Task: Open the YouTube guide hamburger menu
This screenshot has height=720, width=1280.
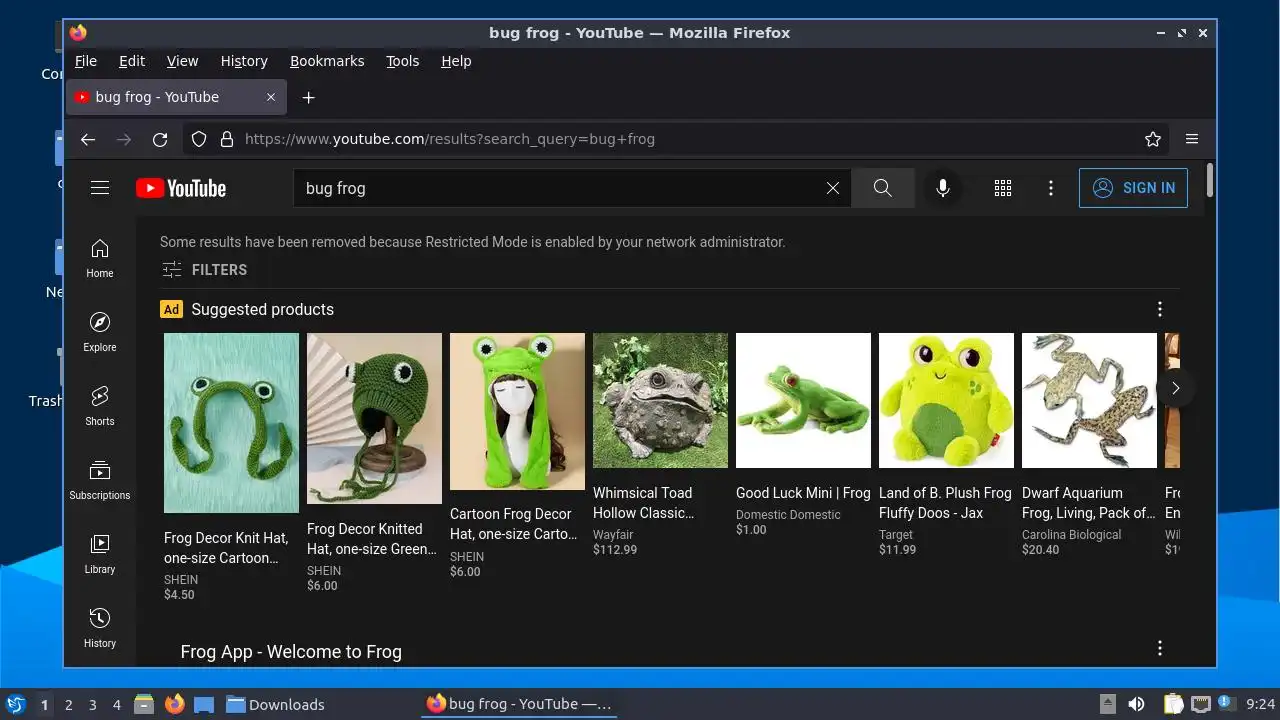Action: click(100, 188)
